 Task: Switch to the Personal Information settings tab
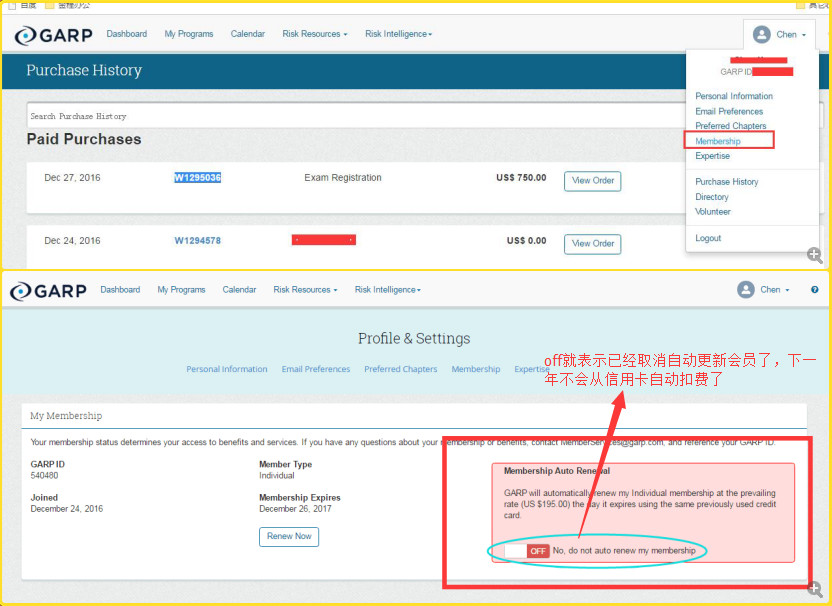(227, 369)
